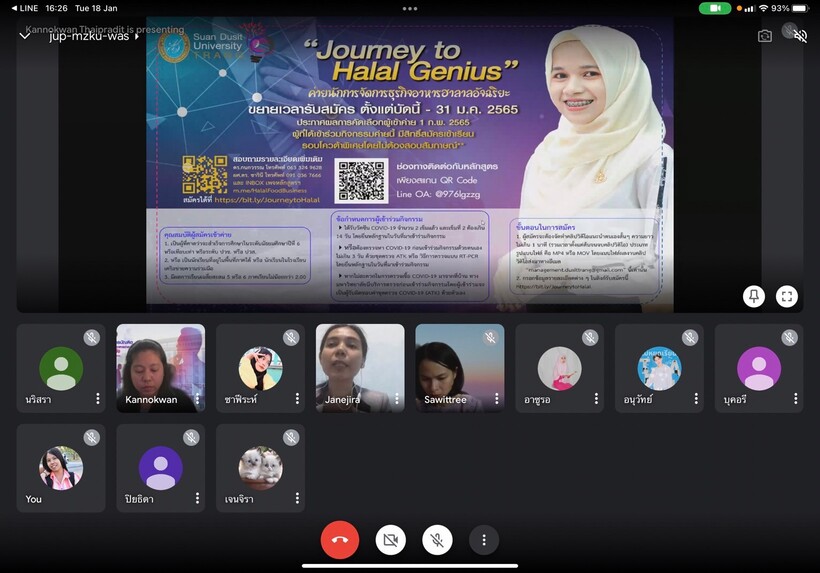Image resolution: width=820 pixels, height=573 pixels.
Task: Open the three-dot multitasking menu at top
Action: (410, 8)
